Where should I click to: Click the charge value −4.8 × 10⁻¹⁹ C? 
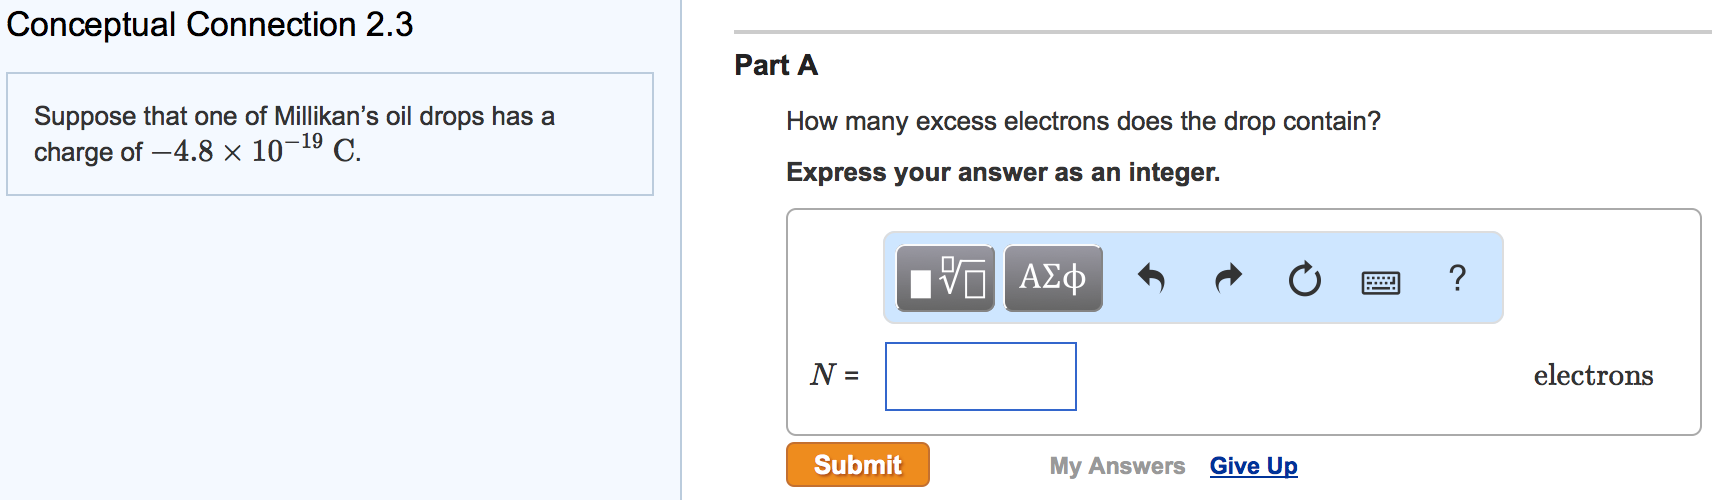pyautogui.click(x=256, y=151)
